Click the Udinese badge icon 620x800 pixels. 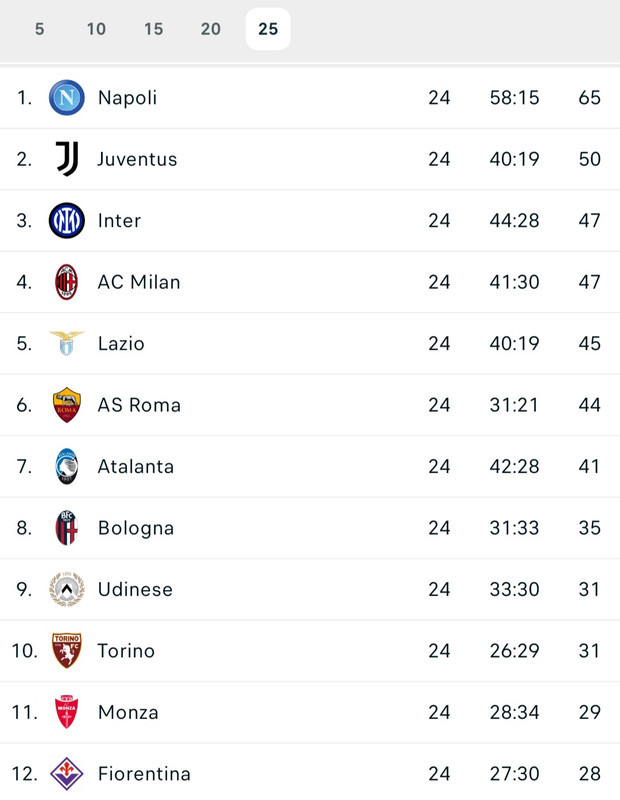coord(66,589)
